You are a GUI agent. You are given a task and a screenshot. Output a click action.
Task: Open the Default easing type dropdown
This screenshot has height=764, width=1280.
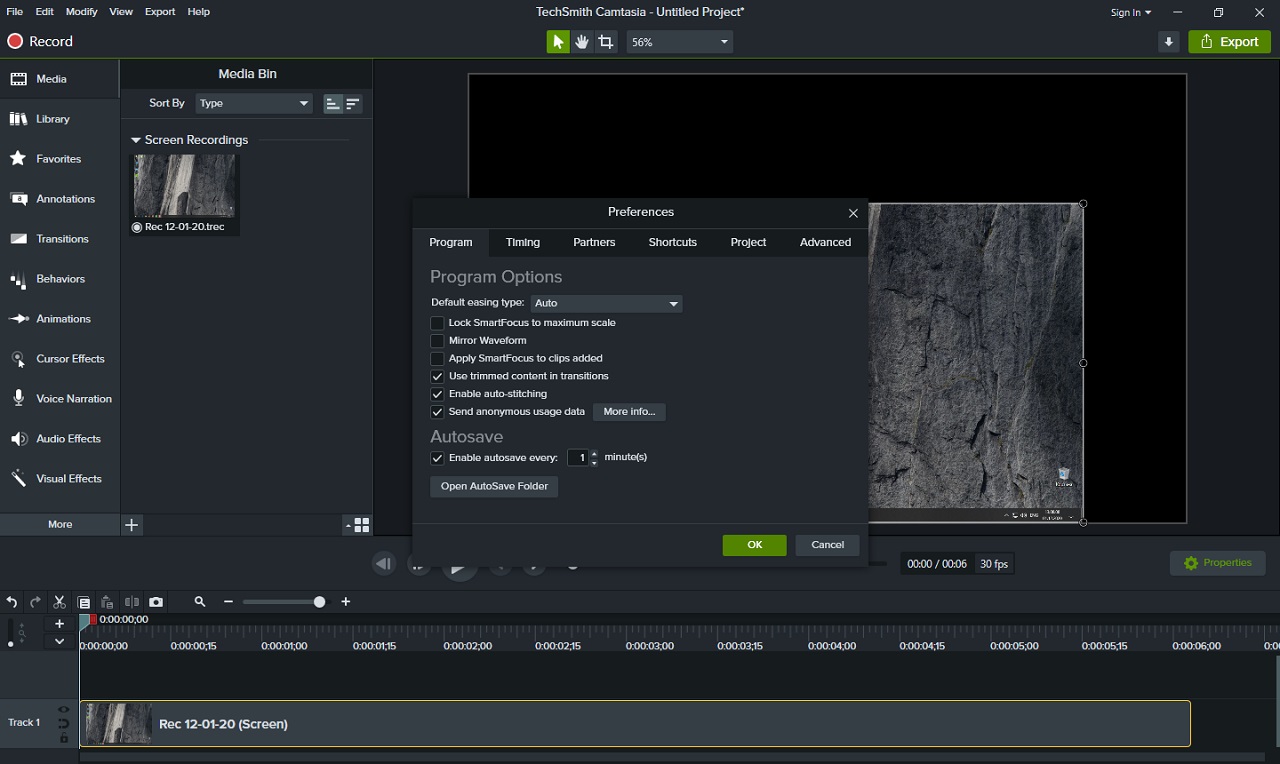[x=606, y=303]
